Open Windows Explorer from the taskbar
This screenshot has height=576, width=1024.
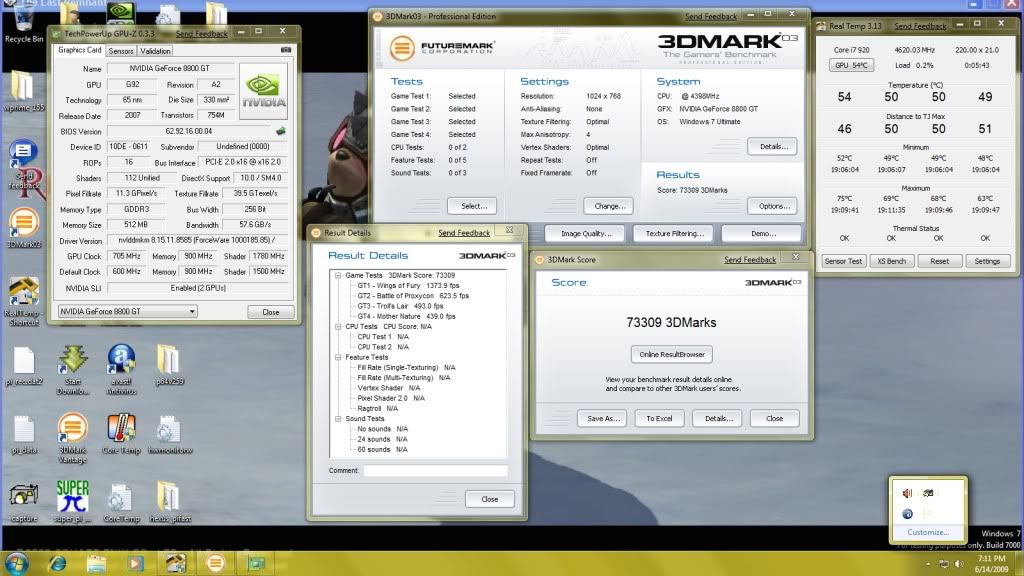96,563
